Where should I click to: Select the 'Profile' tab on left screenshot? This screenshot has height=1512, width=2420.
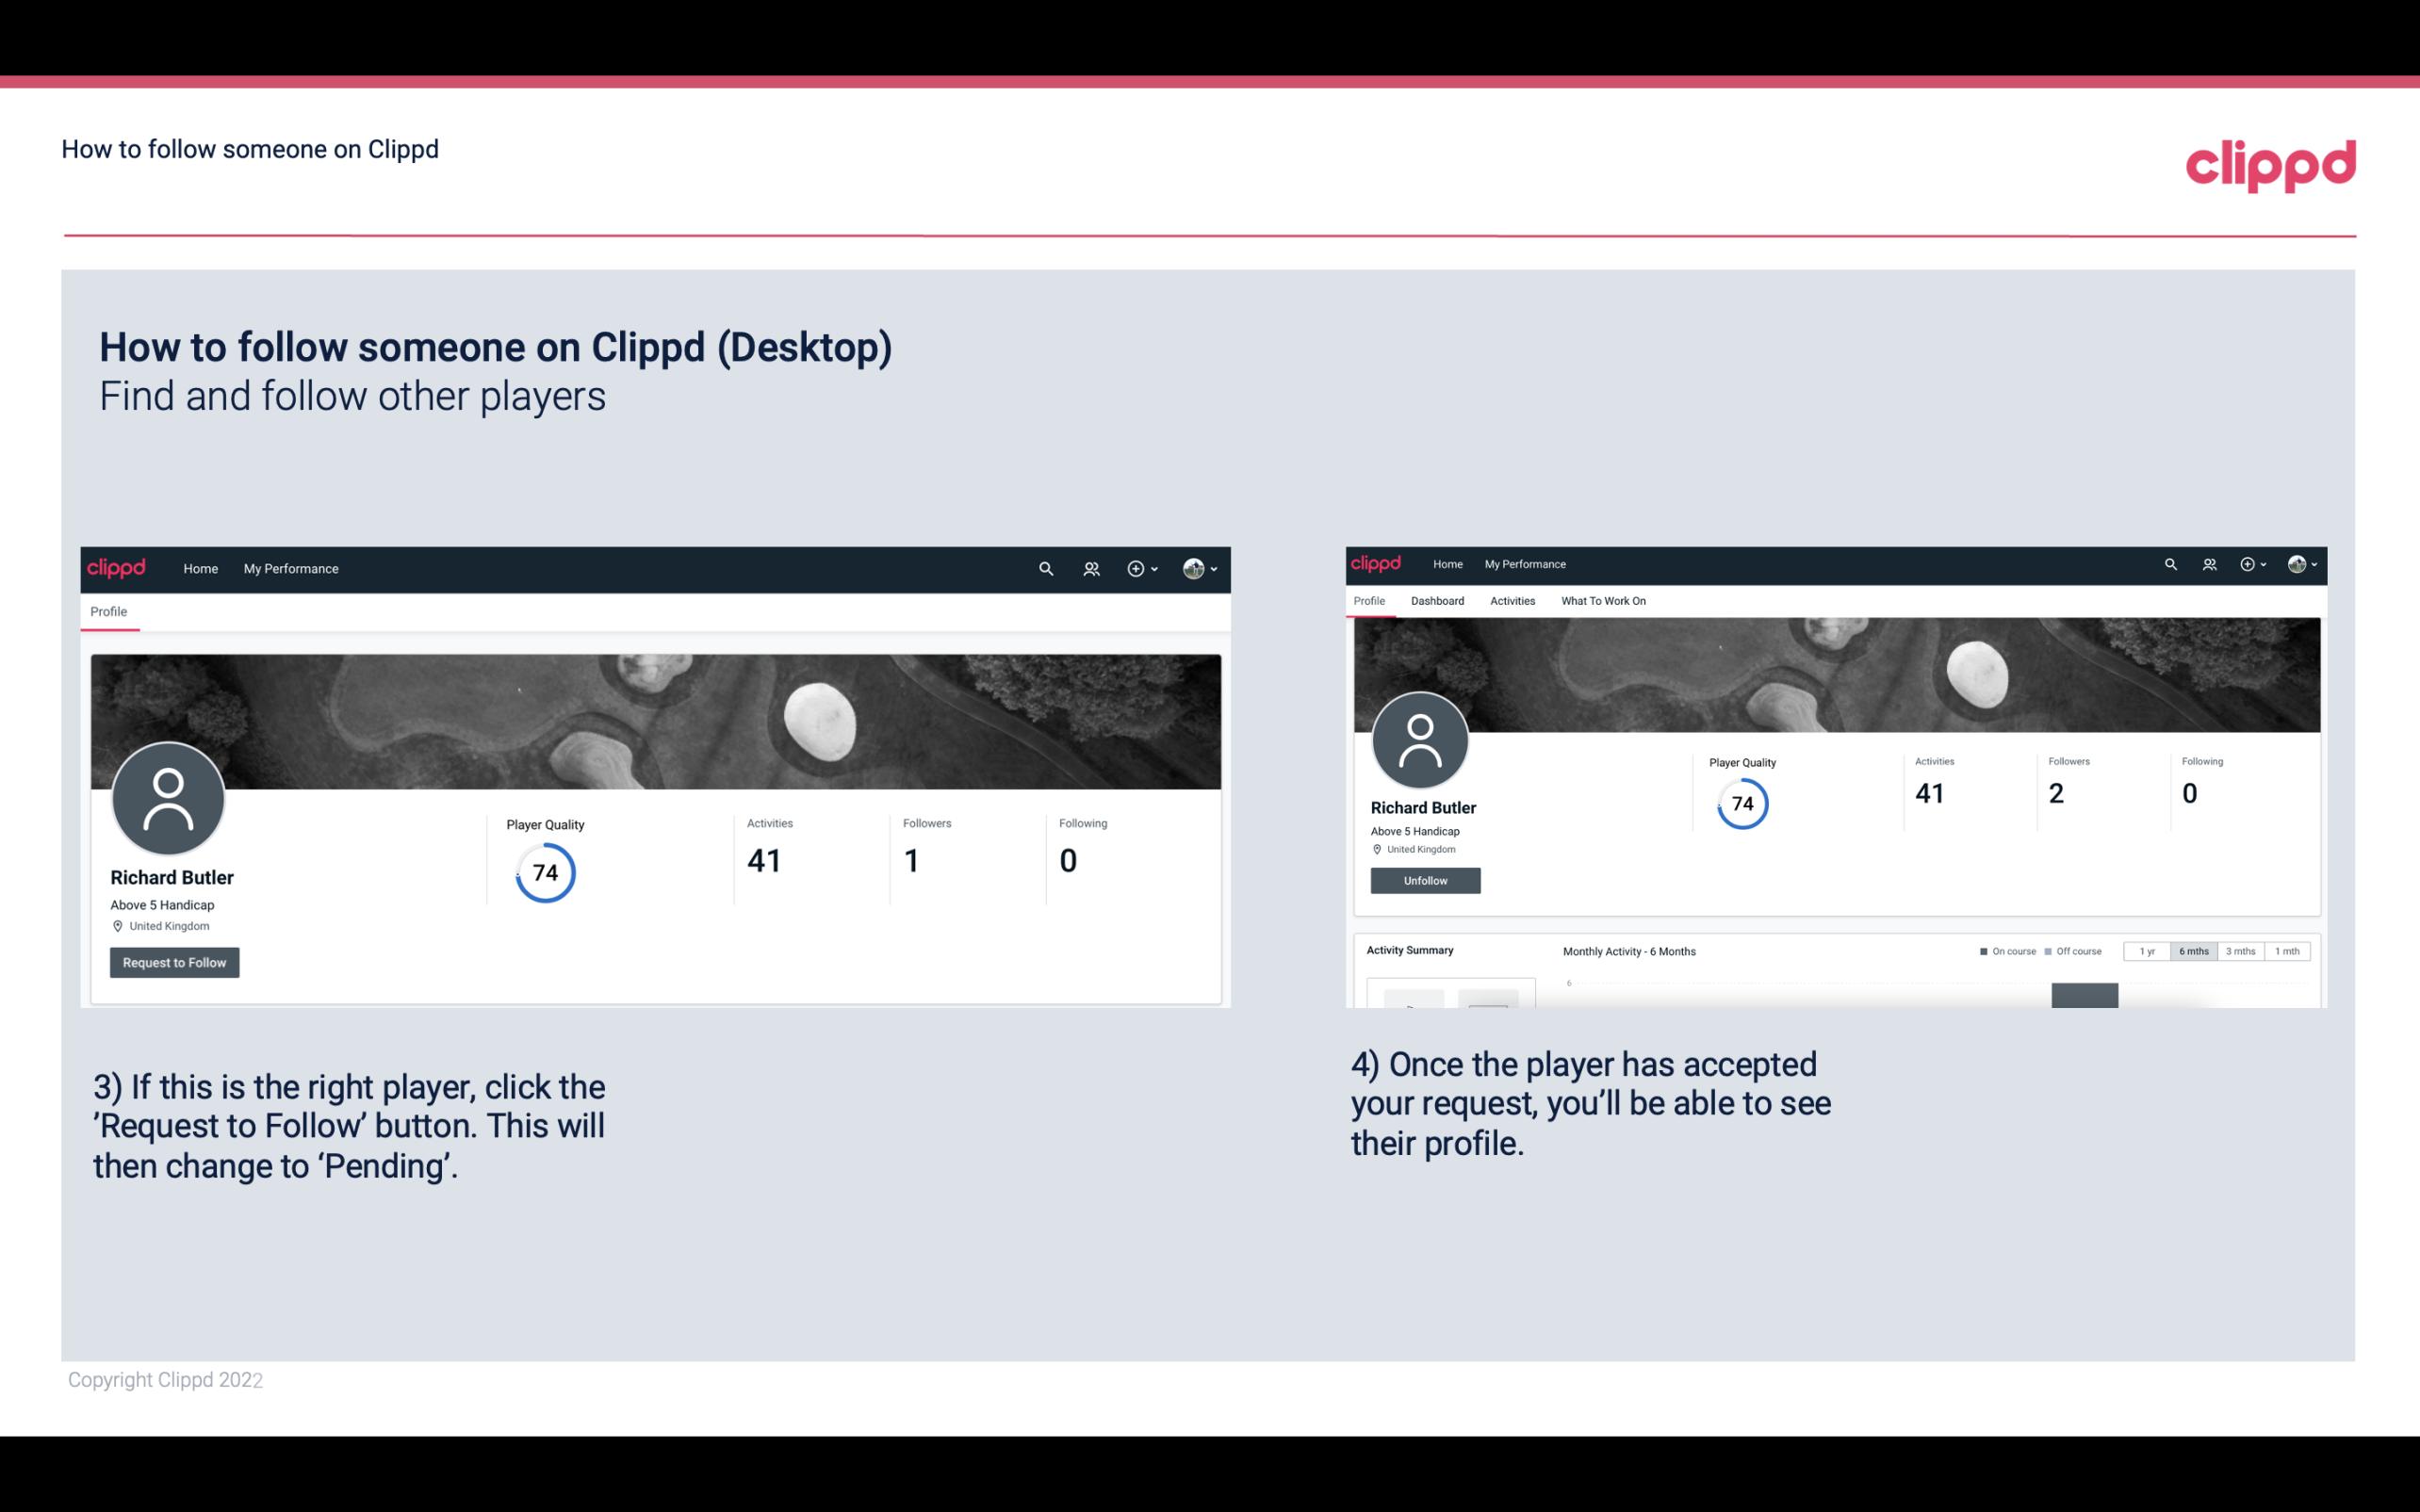coord(109,611)
